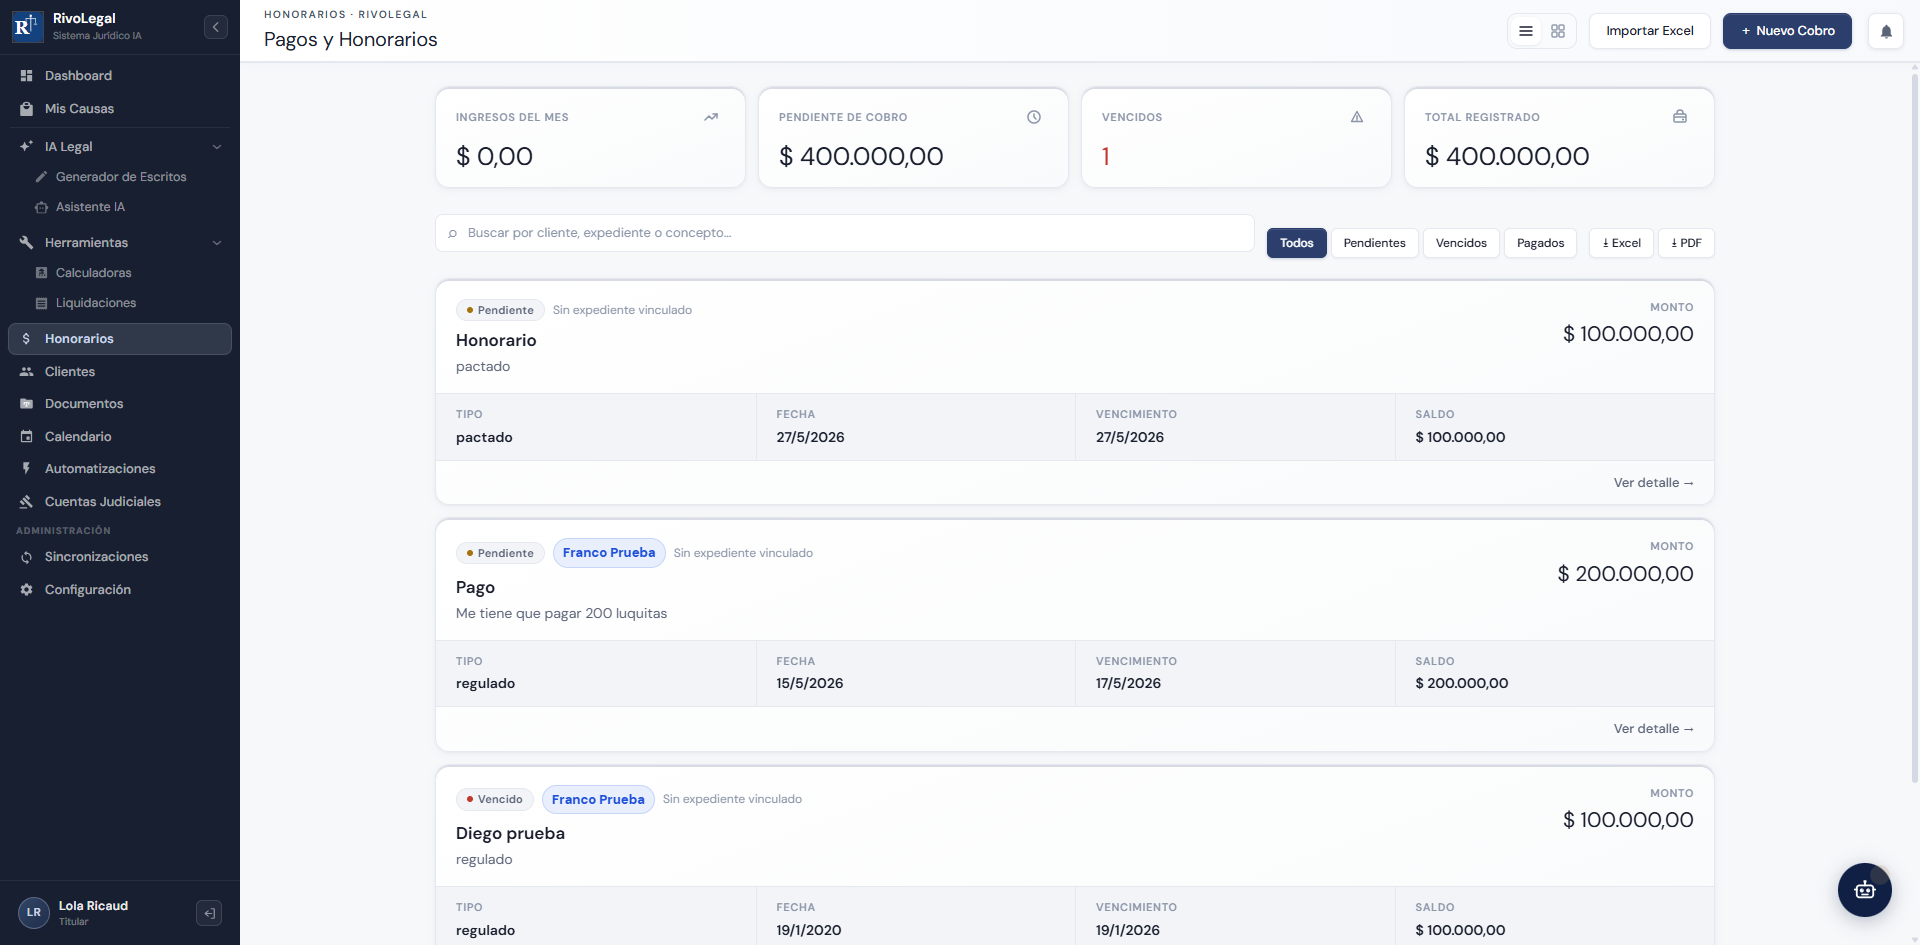The height and width of the screenshot is (945, 1920).
Task: Open Dashboard from the sidebar
Action: 120,76
